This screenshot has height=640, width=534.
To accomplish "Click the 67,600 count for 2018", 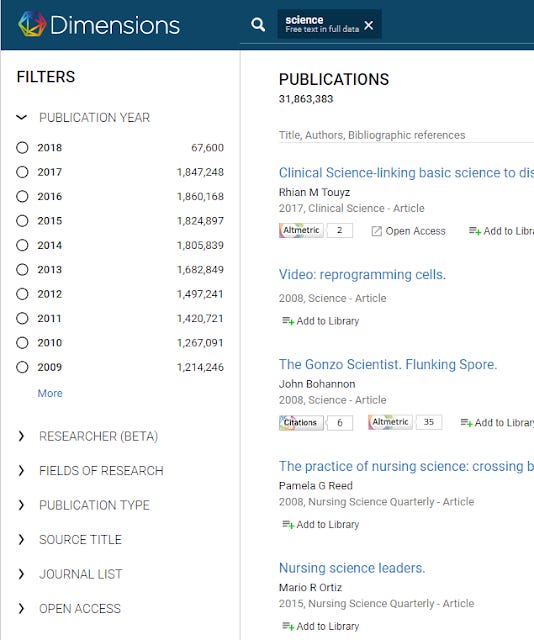I will tap(207, 147).
